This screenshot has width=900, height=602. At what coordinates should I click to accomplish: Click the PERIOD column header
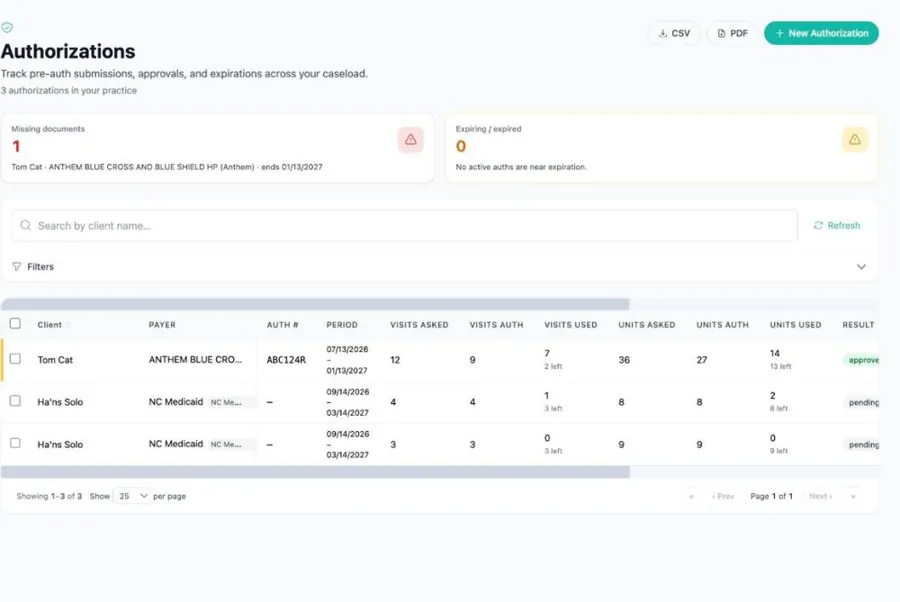click(x=342, y=325)
